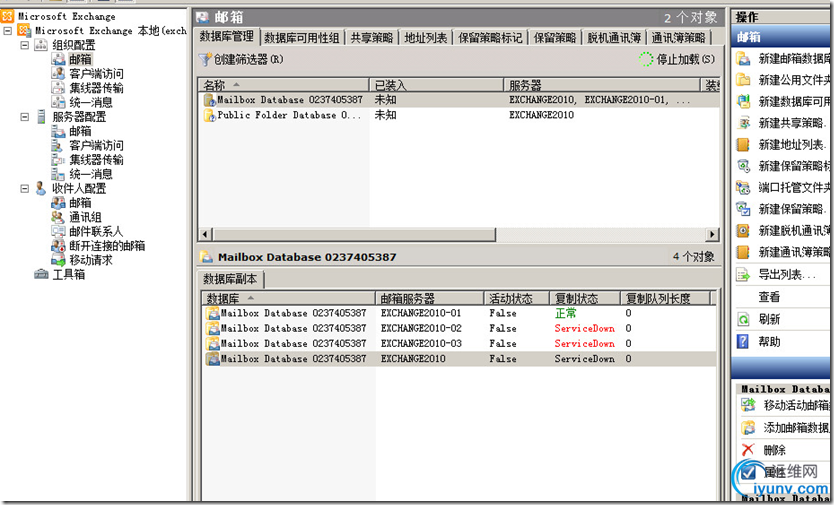
Task: Click the 邮箱 icon under 服务器配置
Action: click(58, 131)
